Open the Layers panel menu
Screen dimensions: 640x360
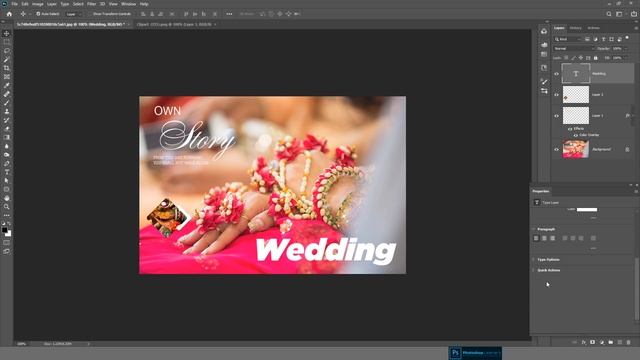[636, 28]
